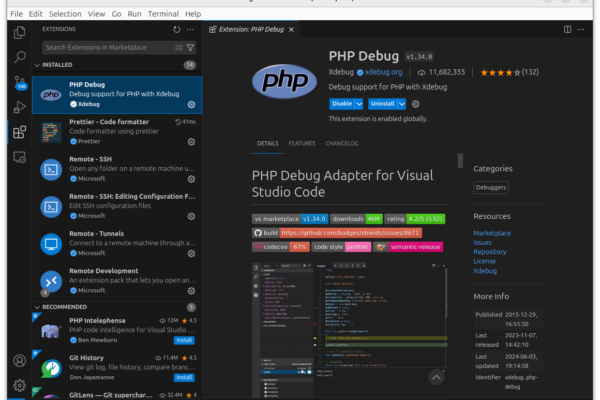
Task: Click the codecov 67% badge
Action: coord(280,247)
